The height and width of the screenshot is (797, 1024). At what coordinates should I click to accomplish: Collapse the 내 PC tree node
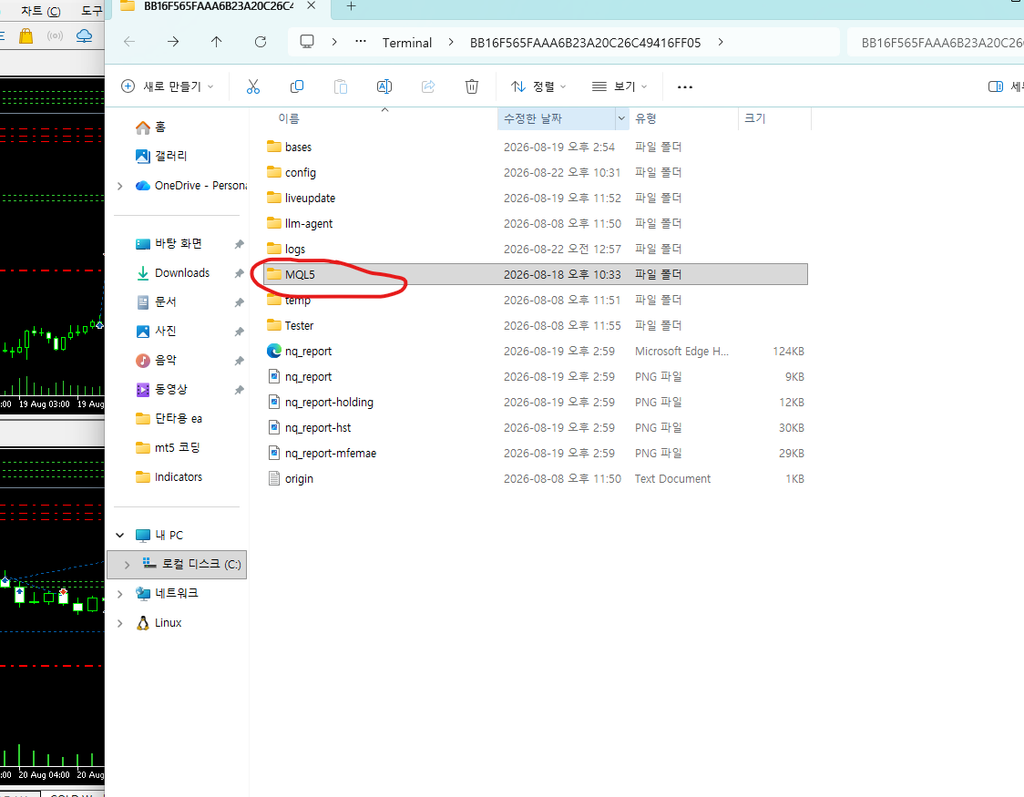coord(120,535)
